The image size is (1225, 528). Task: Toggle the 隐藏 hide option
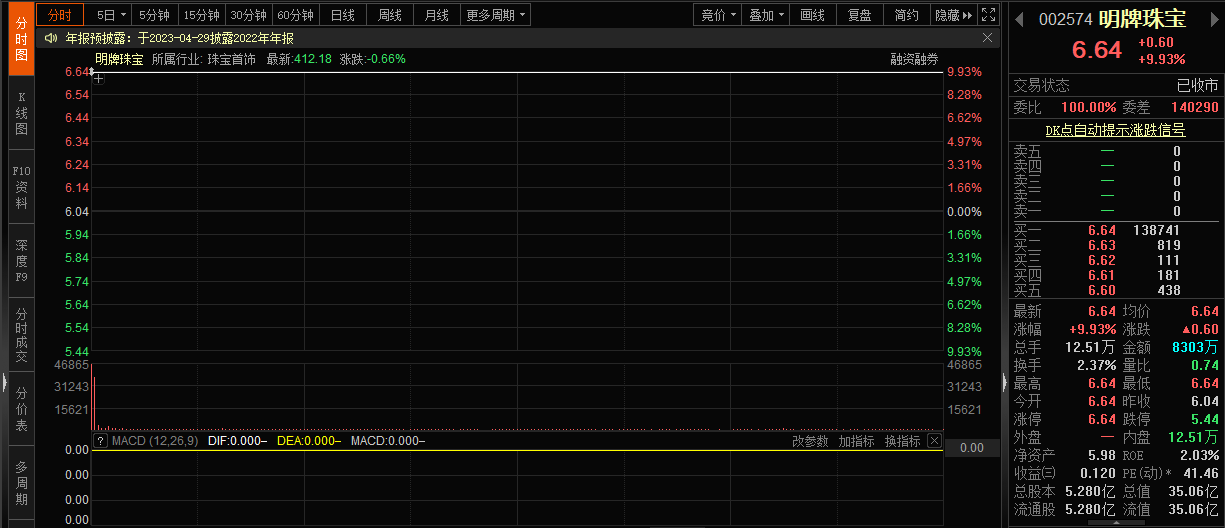951,15
